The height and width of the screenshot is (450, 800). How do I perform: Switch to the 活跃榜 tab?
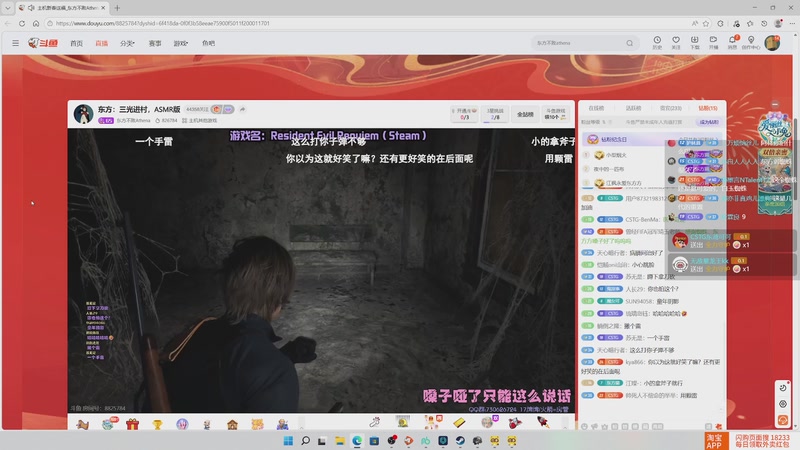coord(633,108)
